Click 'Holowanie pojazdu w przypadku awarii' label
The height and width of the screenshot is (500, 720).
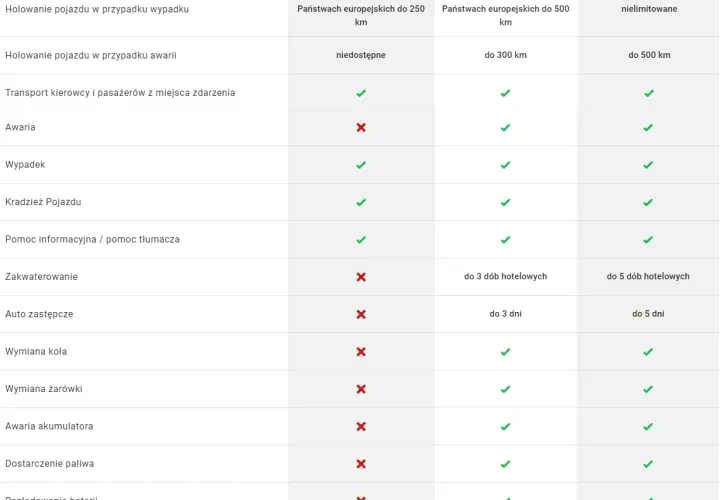(91, 55)
